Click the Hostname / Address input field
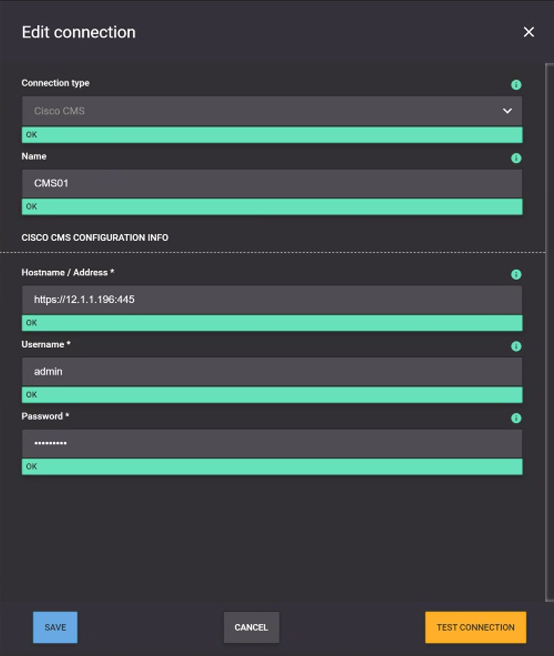 pos(272,300)
